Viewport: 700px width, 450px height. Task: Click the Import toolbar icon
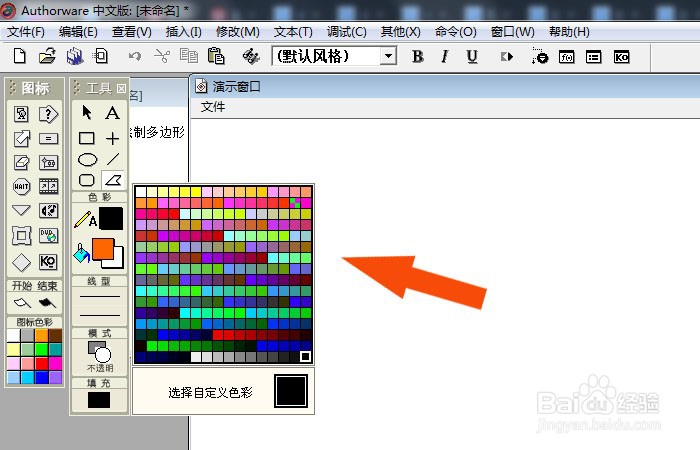coord(100,56)
